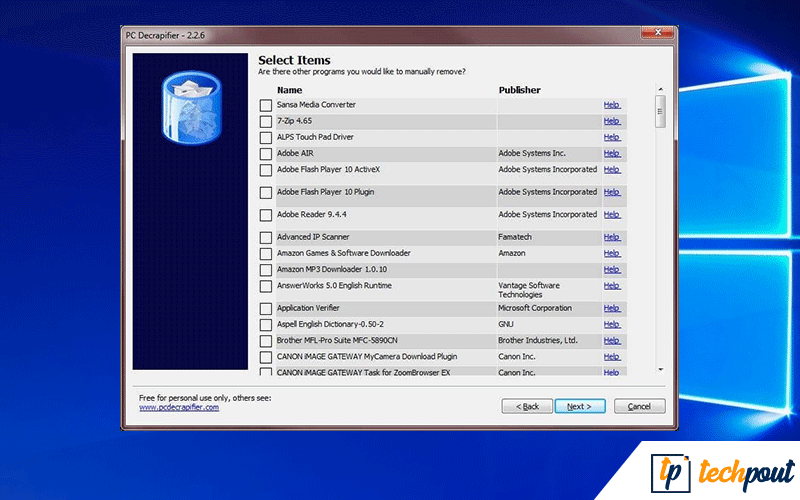Open Help for Amazon Games & Software Downloader
800x500 pixels.
(x=612, y=254)
